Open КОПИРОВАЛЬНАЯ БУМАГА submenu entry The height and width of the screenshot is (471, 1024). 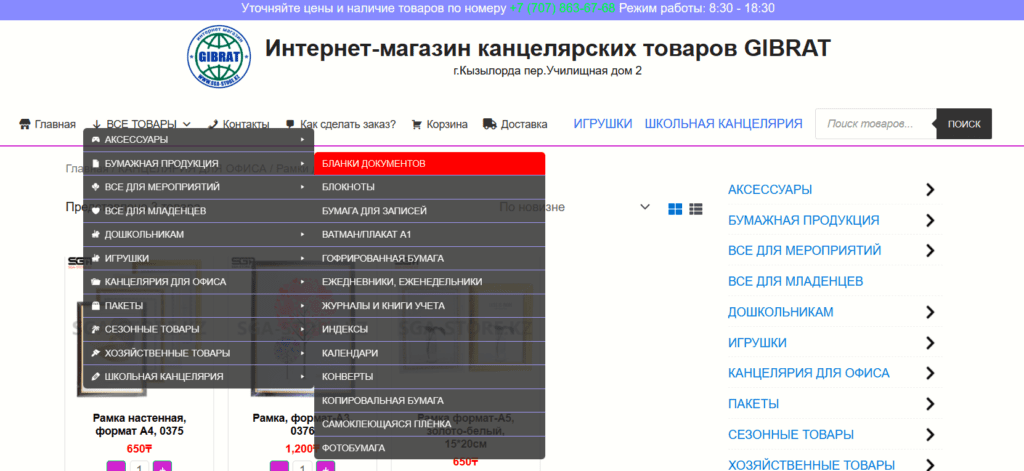430,400
